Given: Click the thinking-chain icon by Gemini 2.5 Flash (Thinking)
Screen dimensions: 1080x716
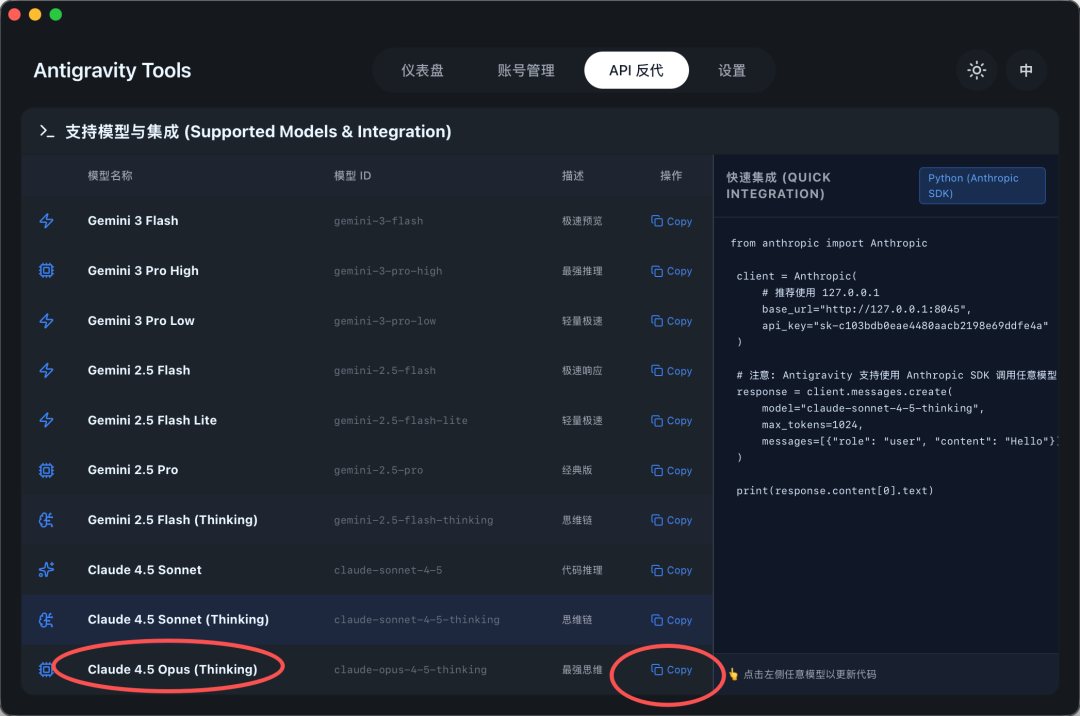Looking at the screenshot, I should 46,519.
